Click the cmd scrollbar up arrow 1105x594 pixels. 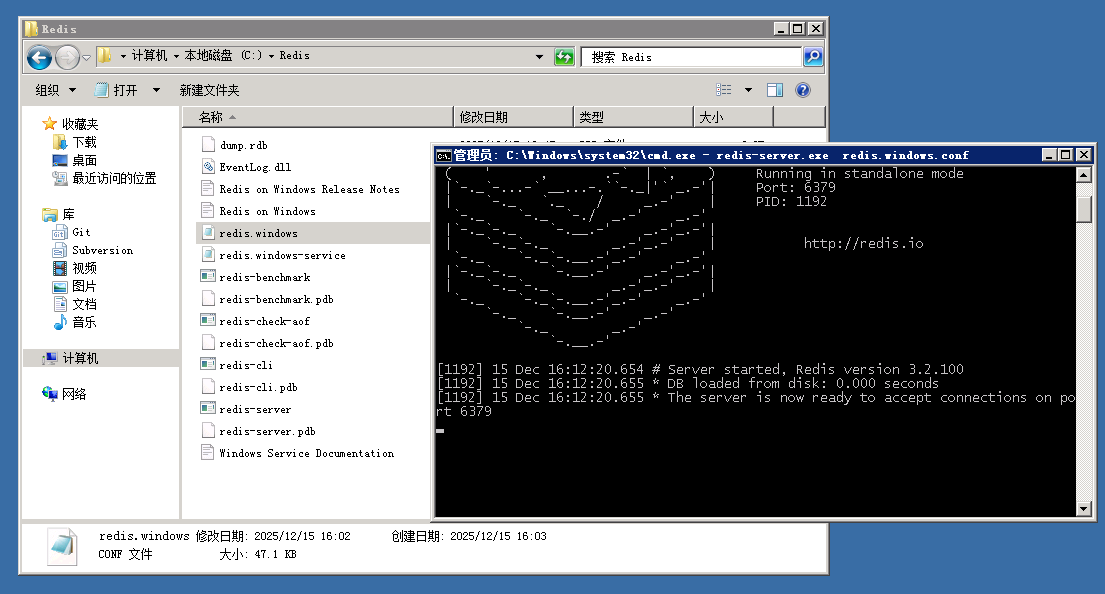point(1084,174)
